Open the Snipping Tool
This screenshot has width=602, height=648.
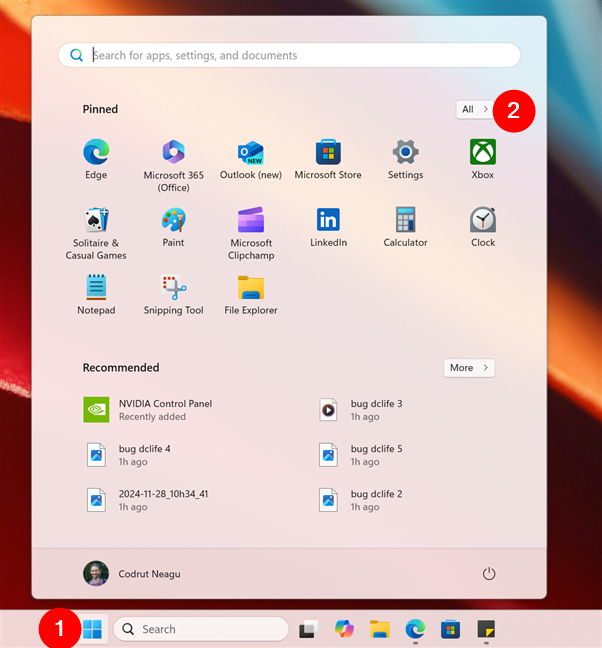tap(174, 295)
